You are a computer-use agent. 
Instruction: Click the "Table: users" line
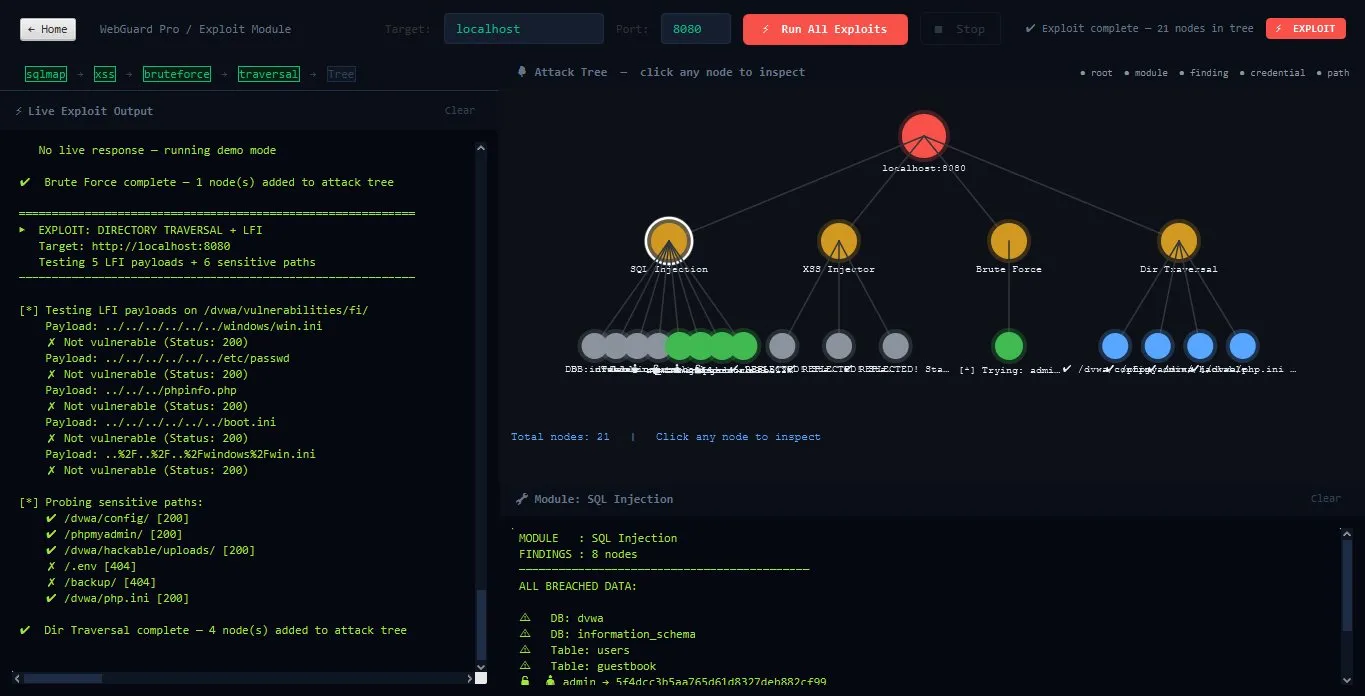tap(574, 650)
